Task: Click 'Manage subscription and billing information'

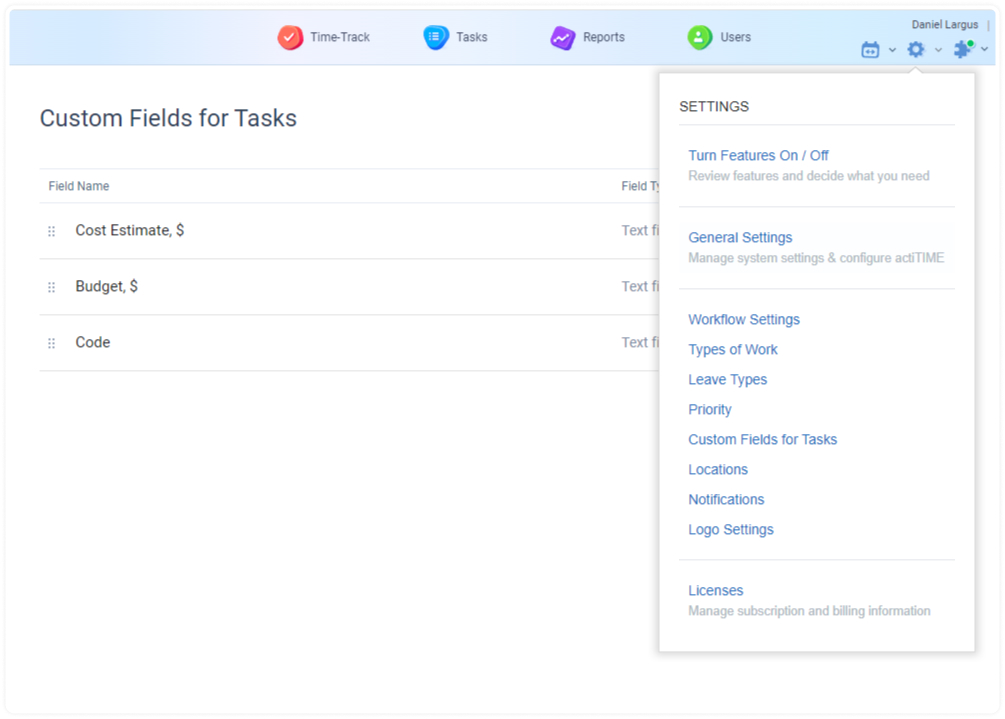Action: click(x=810, y=611)
